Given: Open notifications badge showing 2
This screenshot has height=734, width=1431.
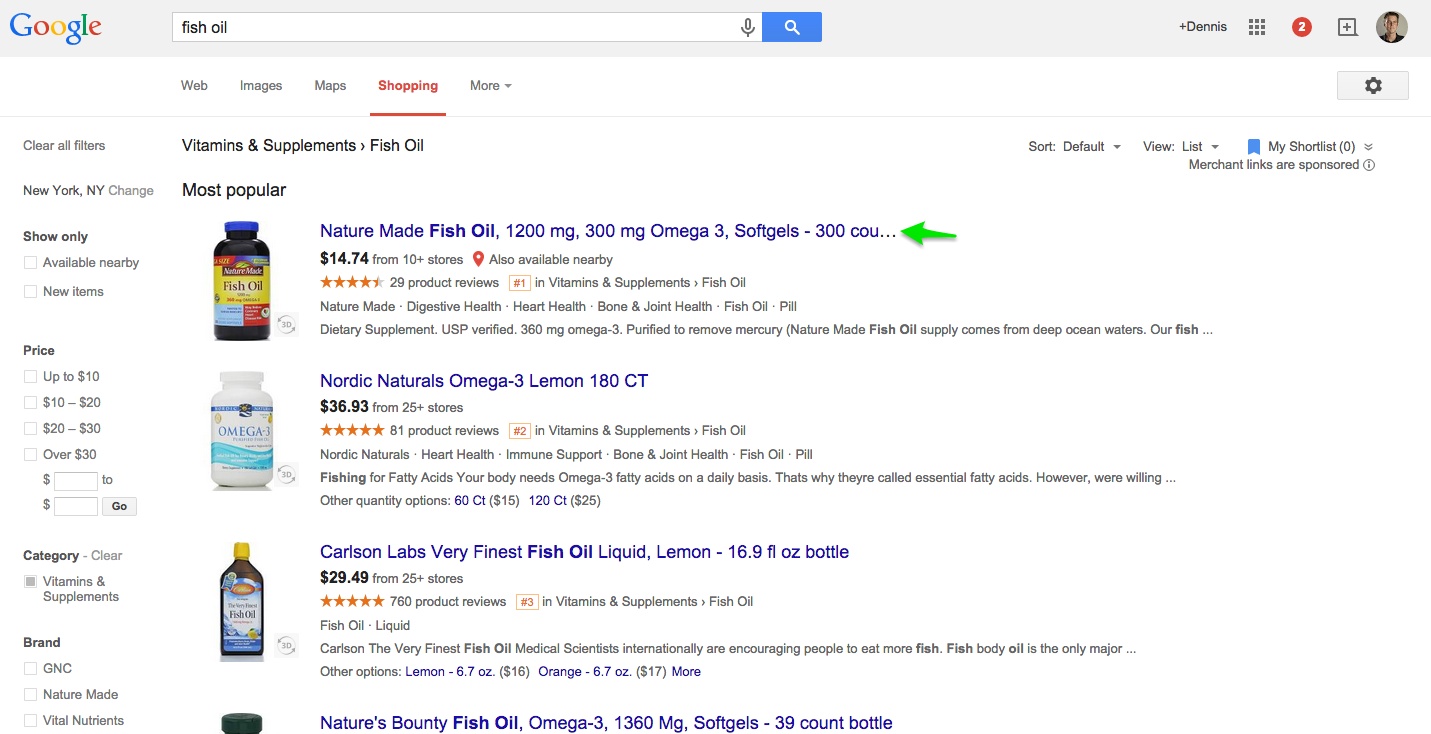Looking at the screenshot, I should [x=1301, y=27].
